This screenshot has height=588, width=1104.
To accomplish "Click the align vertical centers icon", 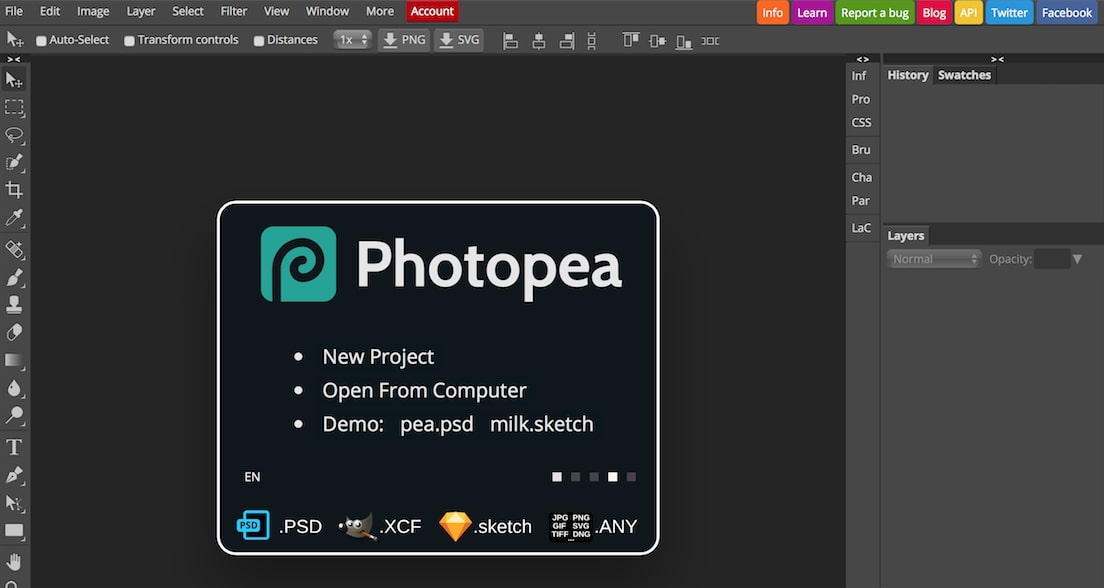I will click(x=657, y=41).
